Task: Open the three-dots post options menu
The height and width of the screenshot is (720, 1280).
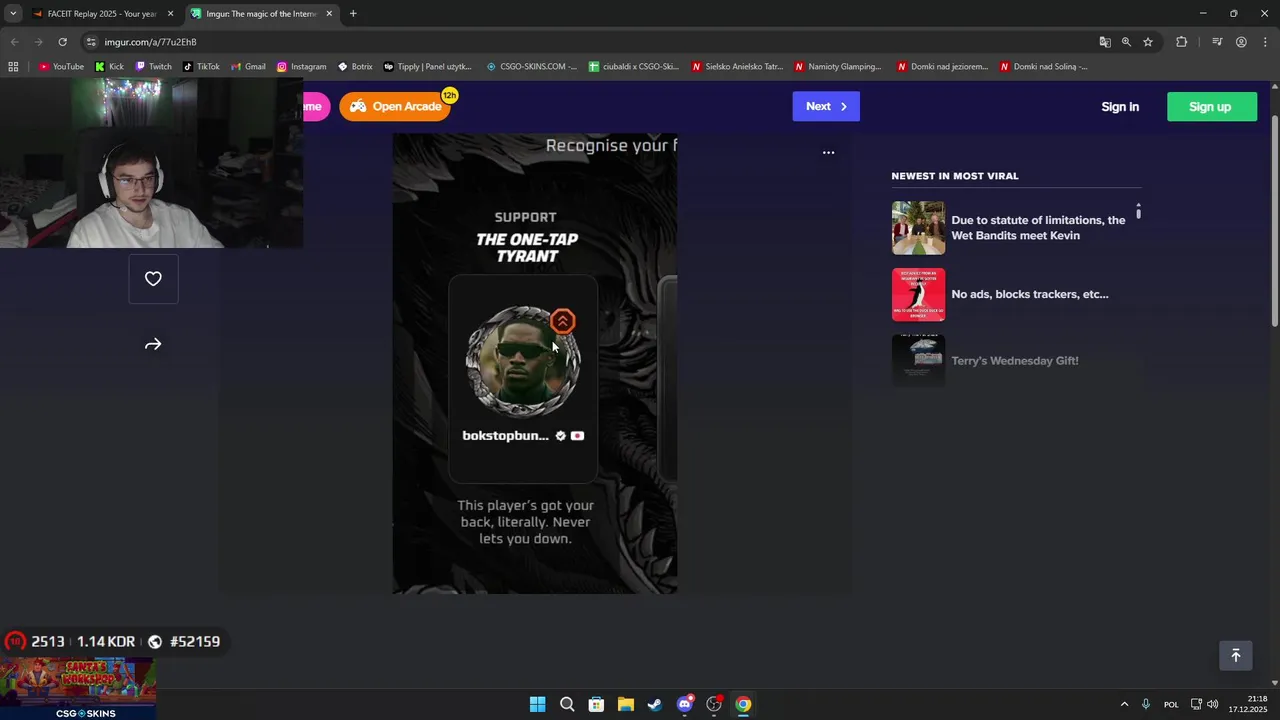Action: pyautogui.click(x=828, y=153)
